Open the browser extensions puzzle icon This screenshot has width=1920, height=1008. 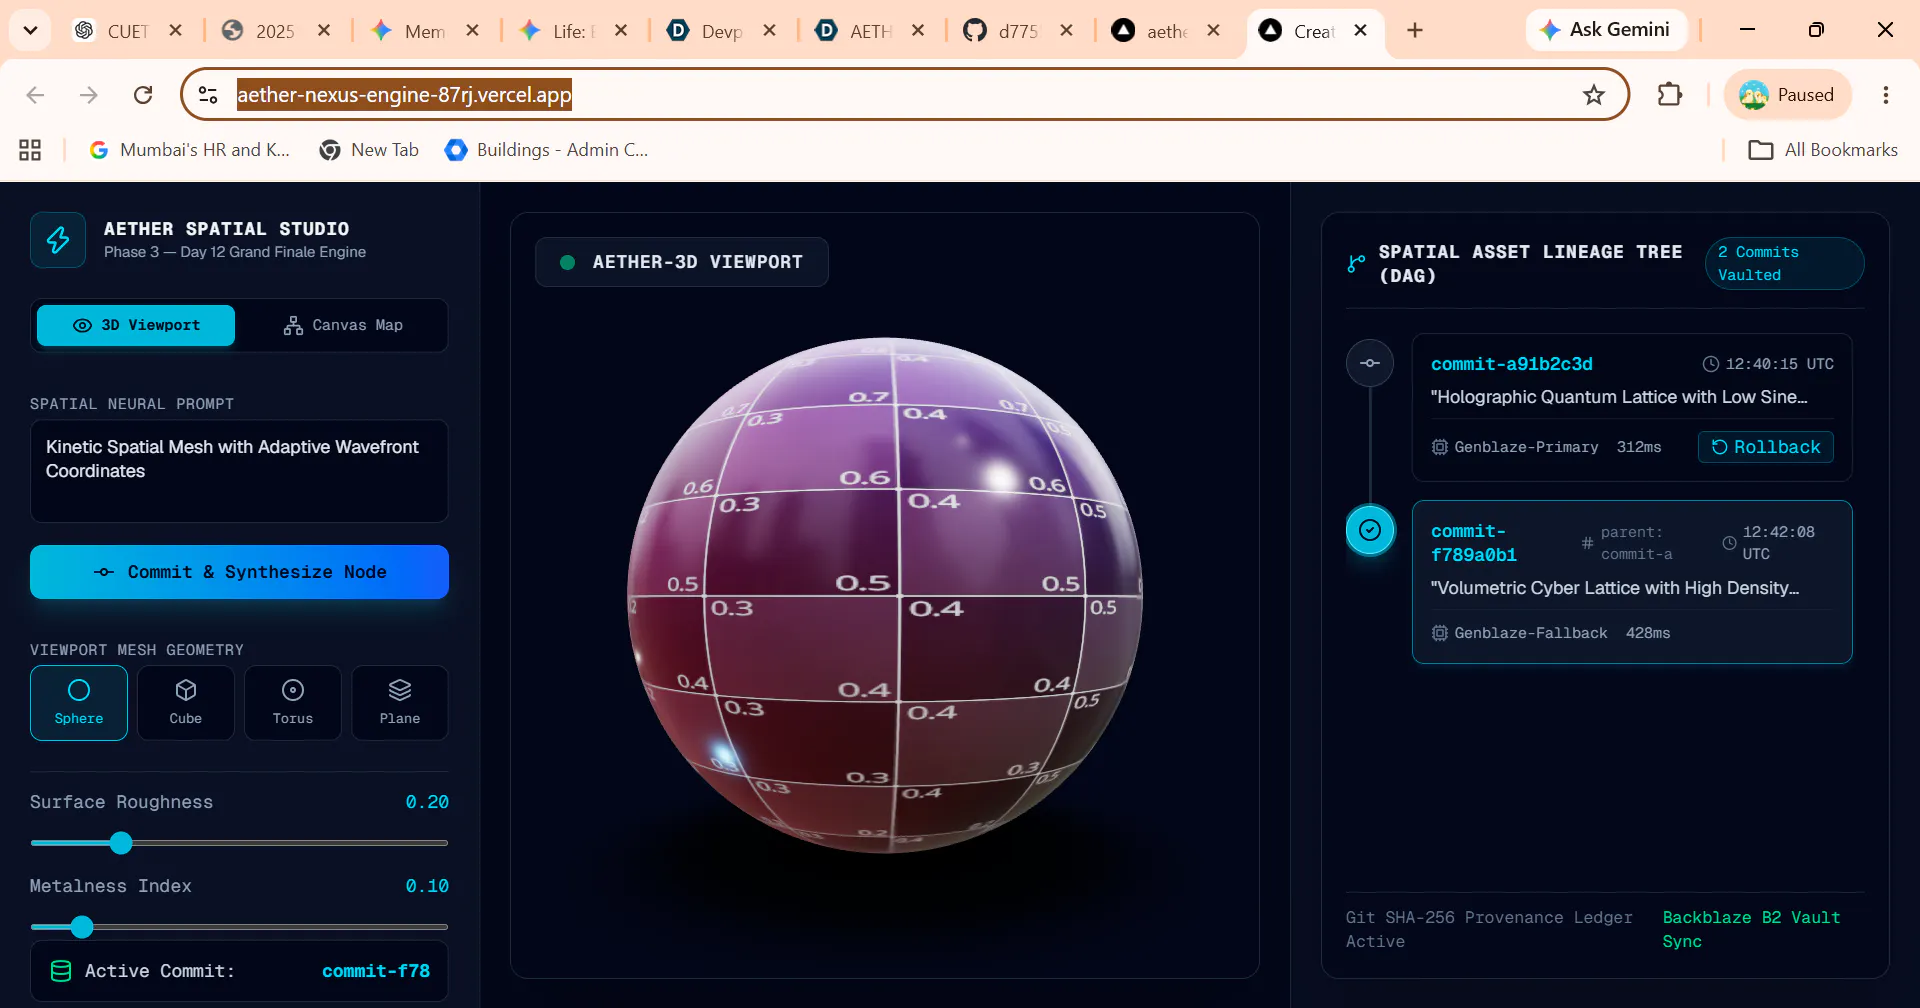click(x=1670, y=95)
